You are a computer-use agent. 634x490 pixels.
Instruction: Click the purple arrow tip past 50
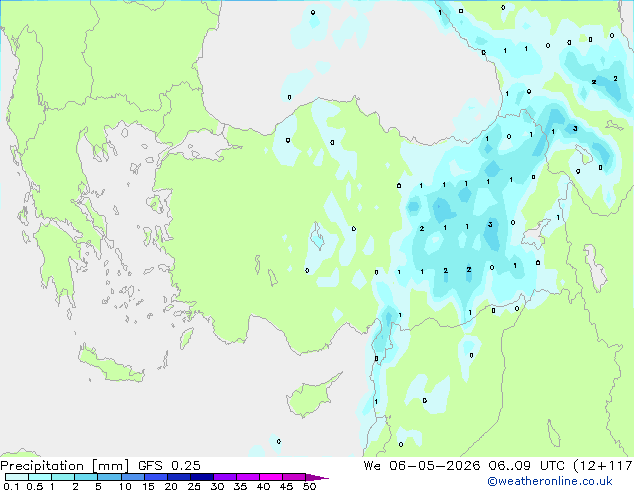317,477
